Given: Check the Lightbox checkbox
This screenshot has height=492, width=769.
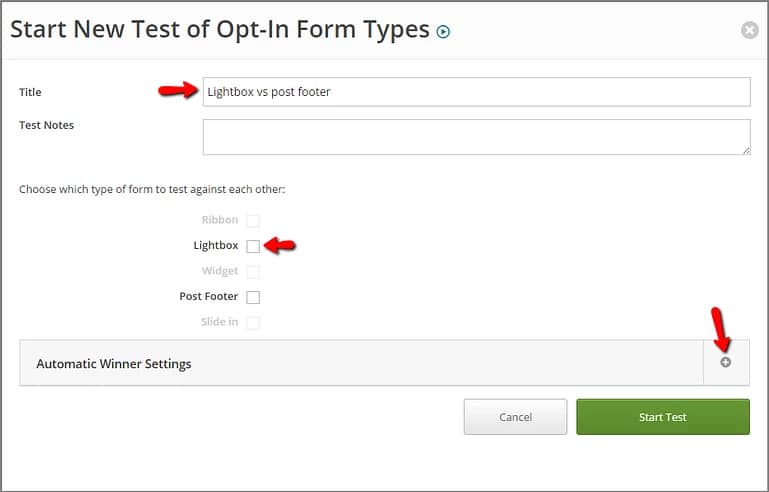Looking at the screenshot, I should click(253, 246).
